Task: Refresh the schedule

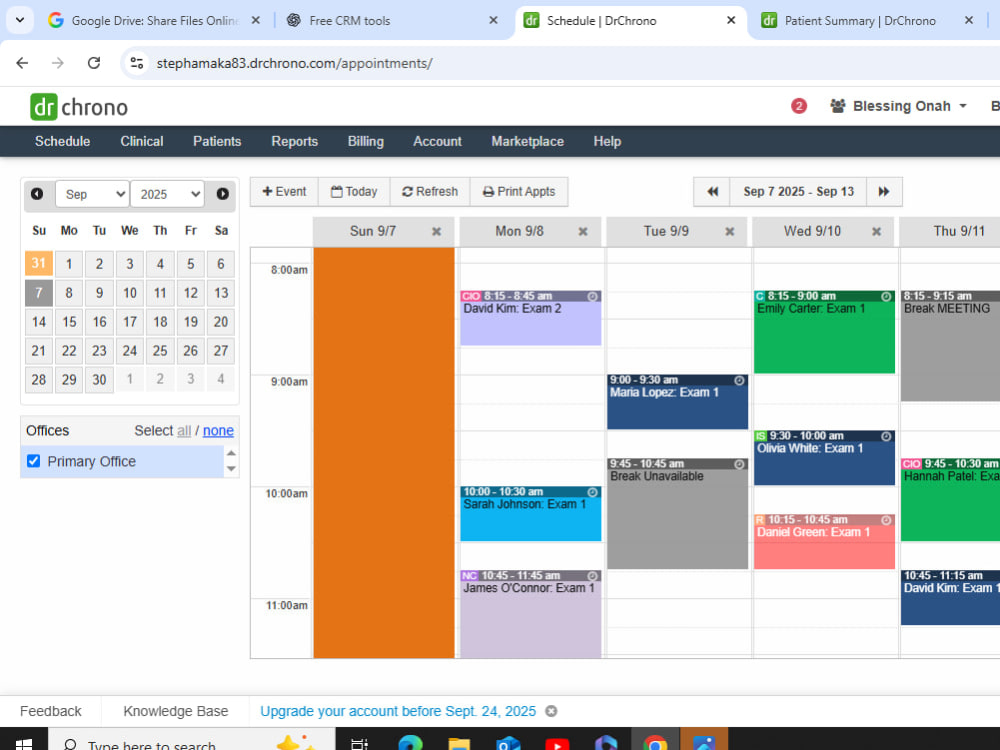Action: 430,191
